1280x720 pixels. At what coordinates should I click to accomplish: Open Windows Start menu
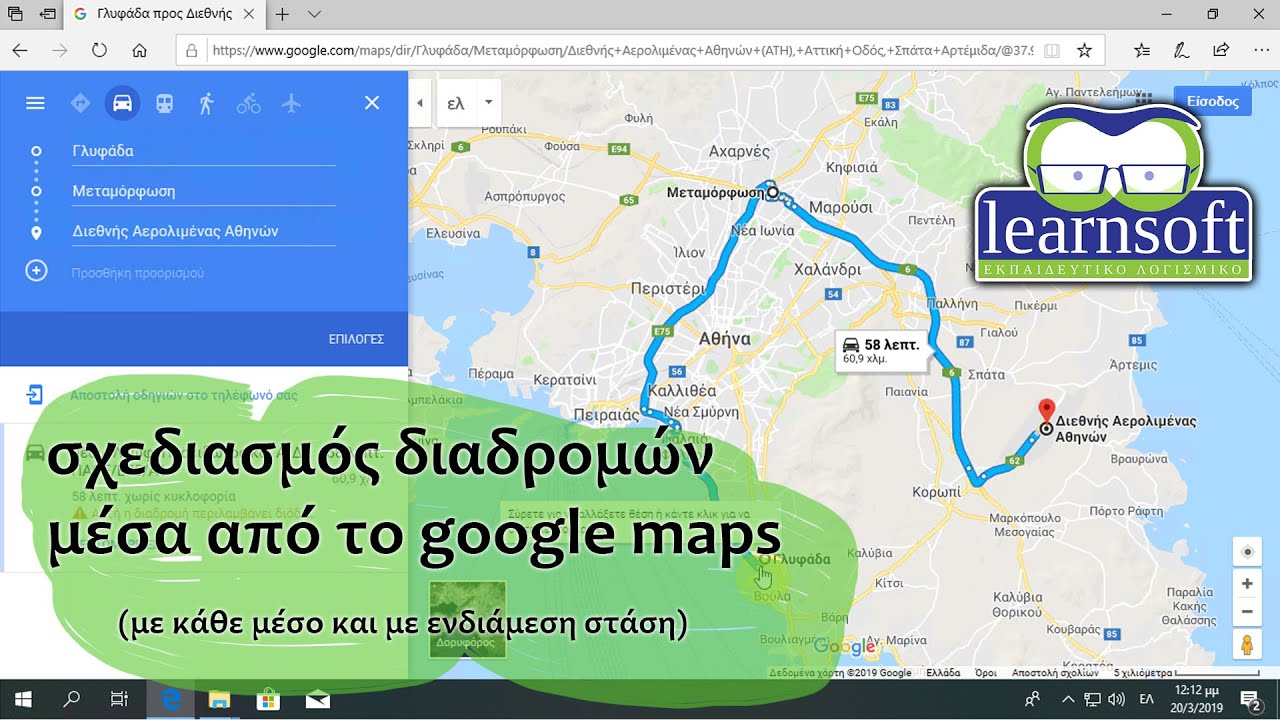coord(24,700)
